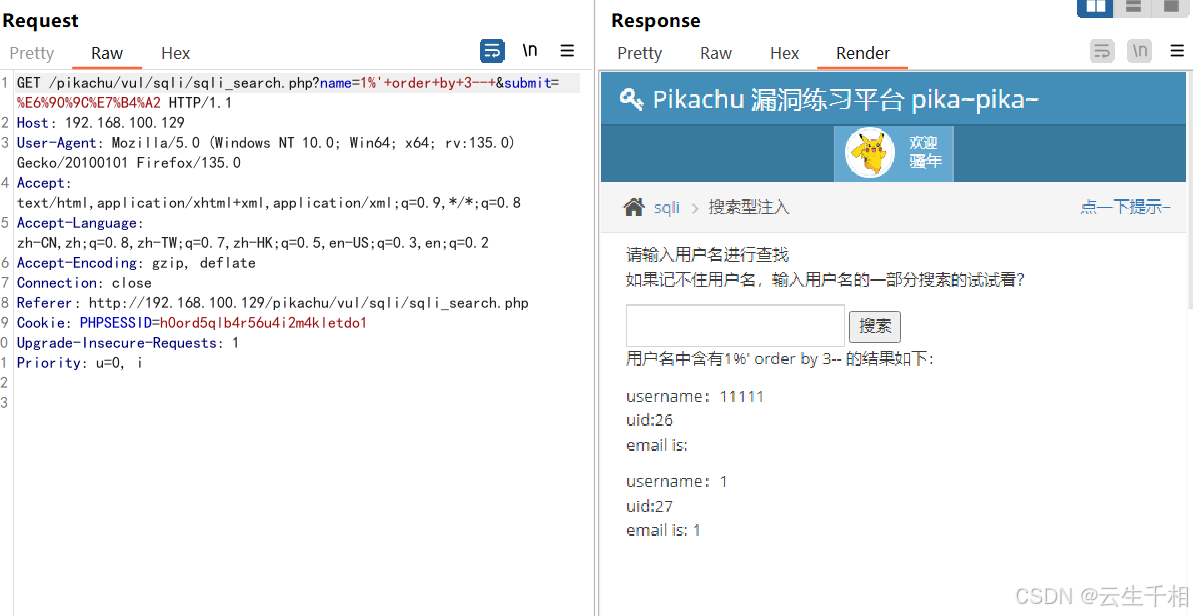Open Request panel hamburger menu

click(567, 51)
